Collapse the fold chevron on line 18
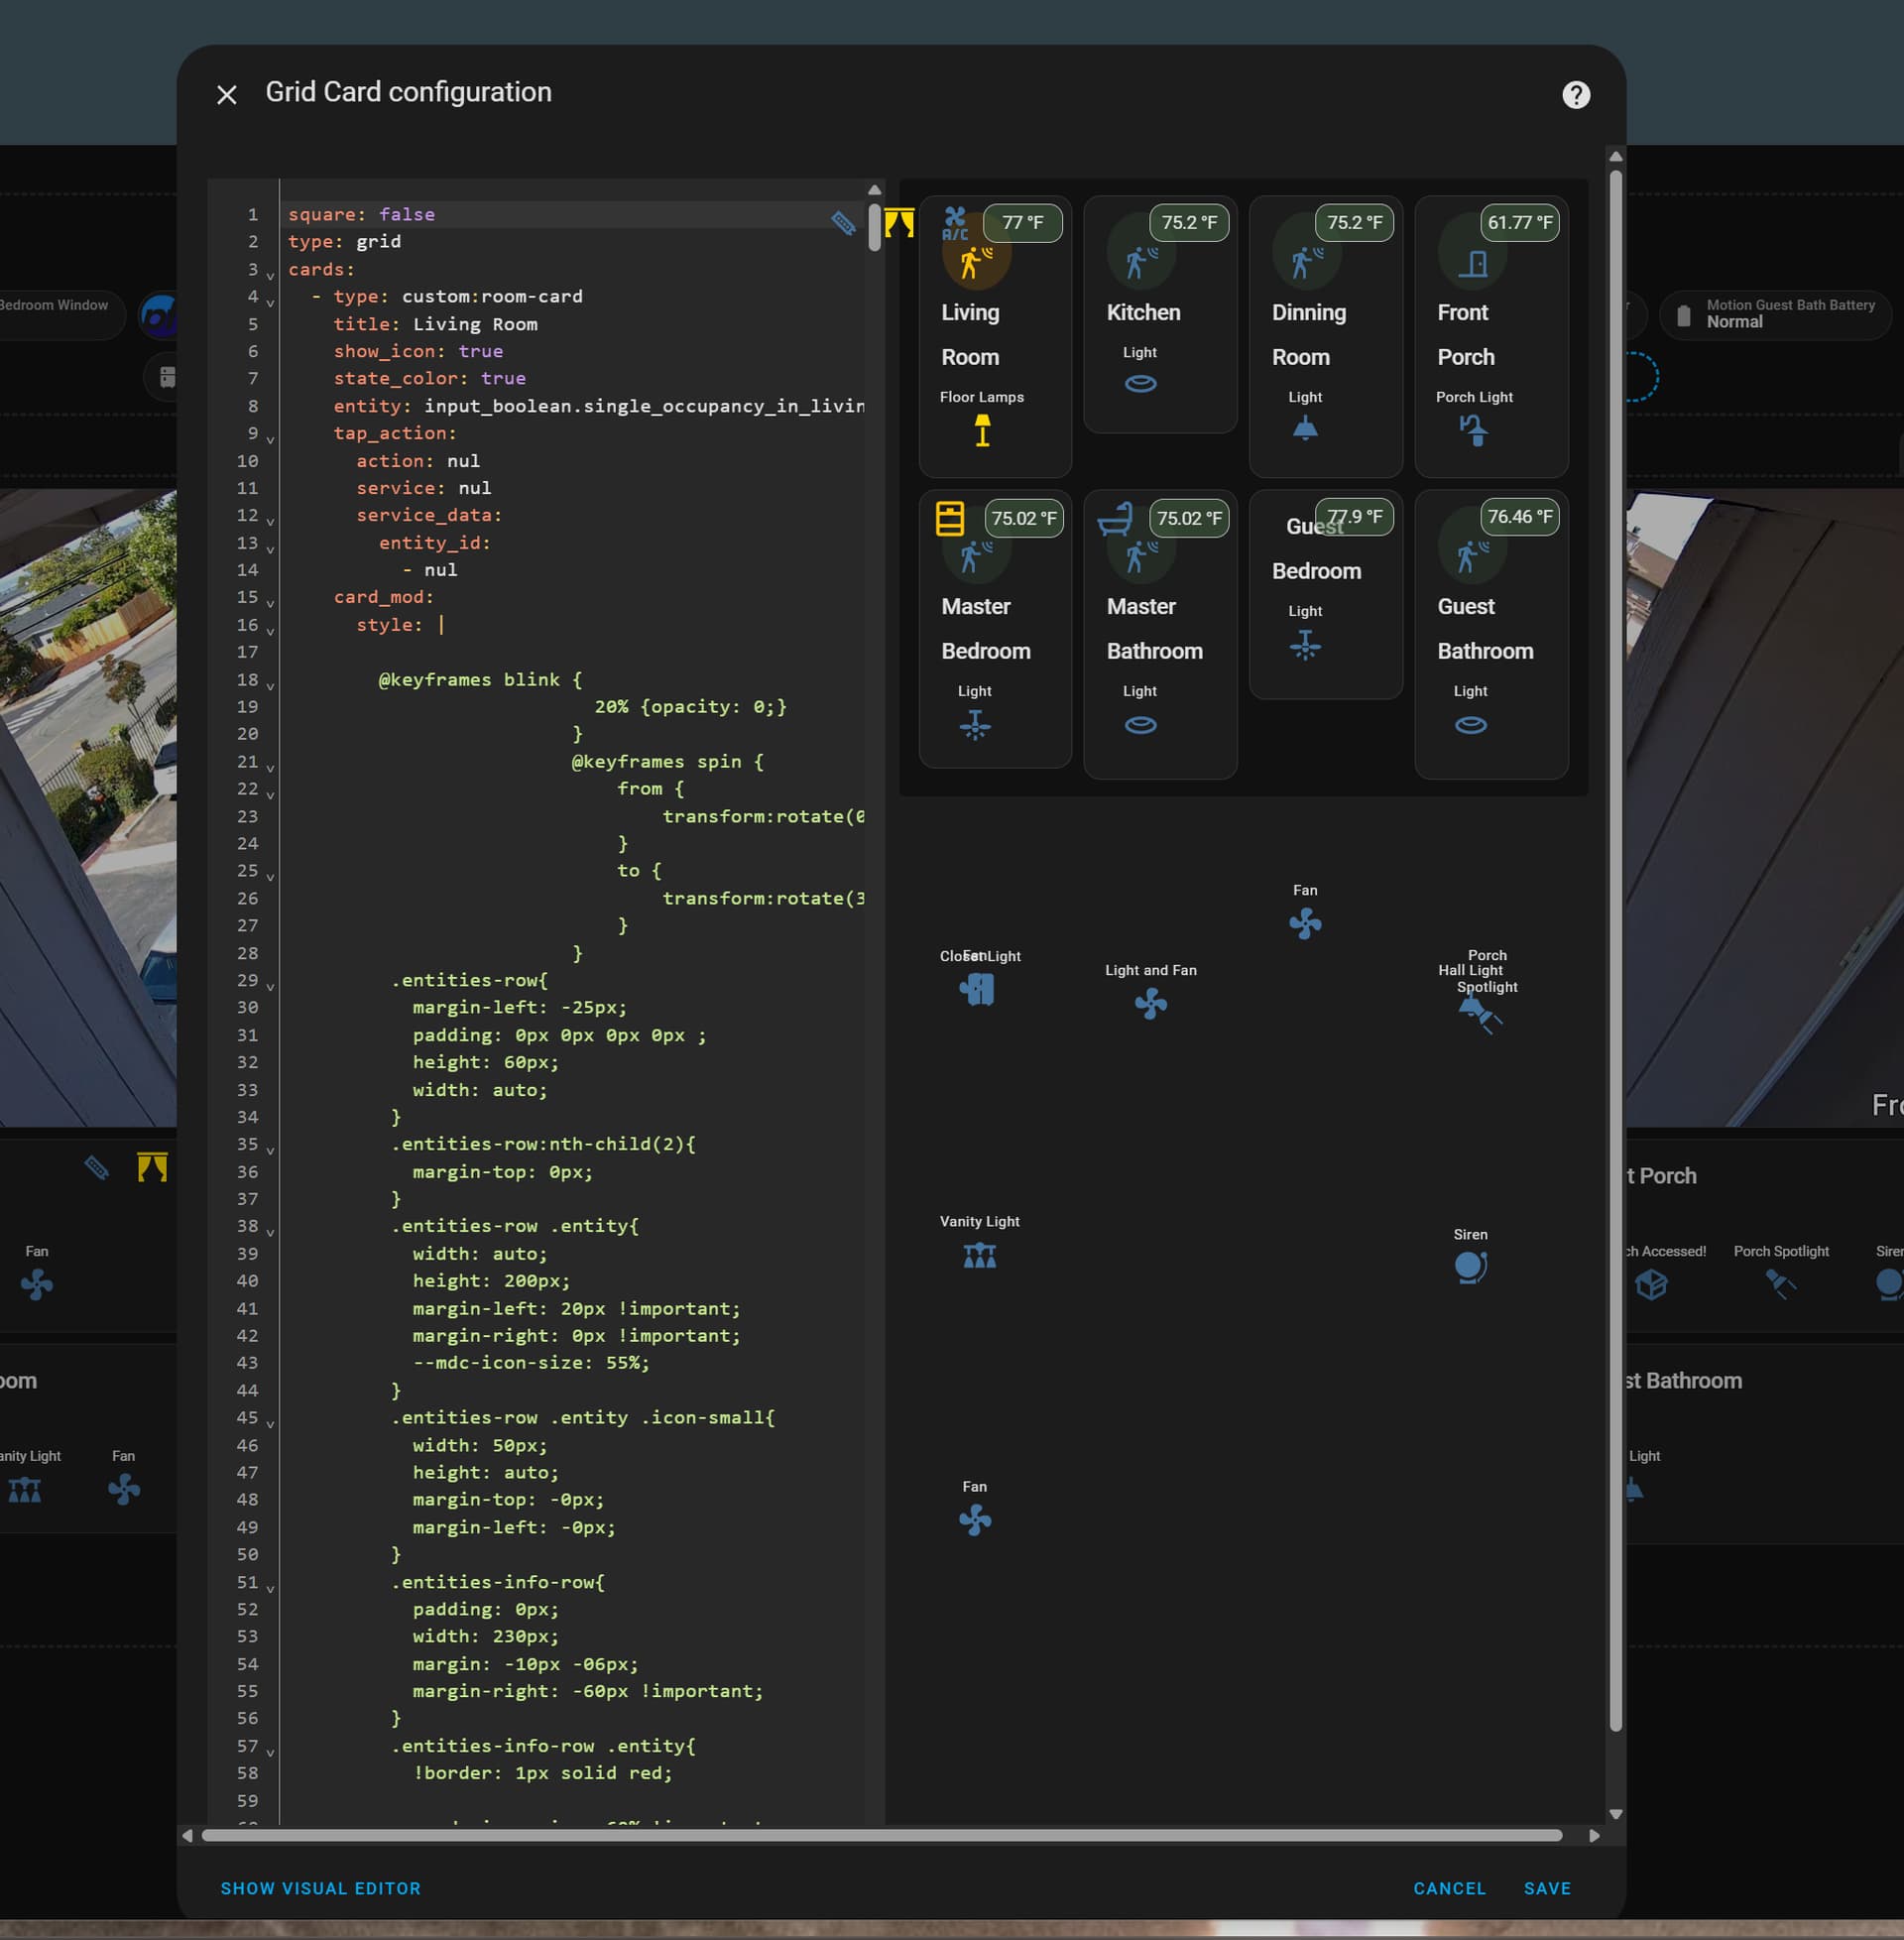This screenshot has width=1904, height=1940. point(269,683)
